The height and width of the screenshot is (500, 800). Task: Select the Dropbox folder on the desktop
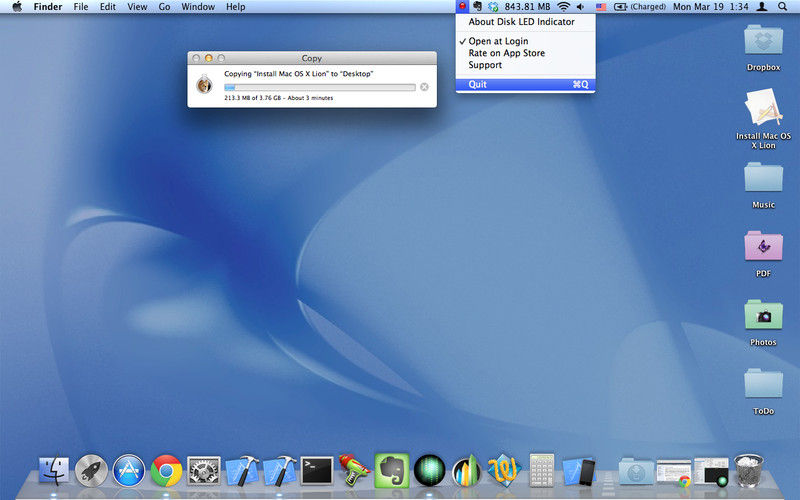763,40
